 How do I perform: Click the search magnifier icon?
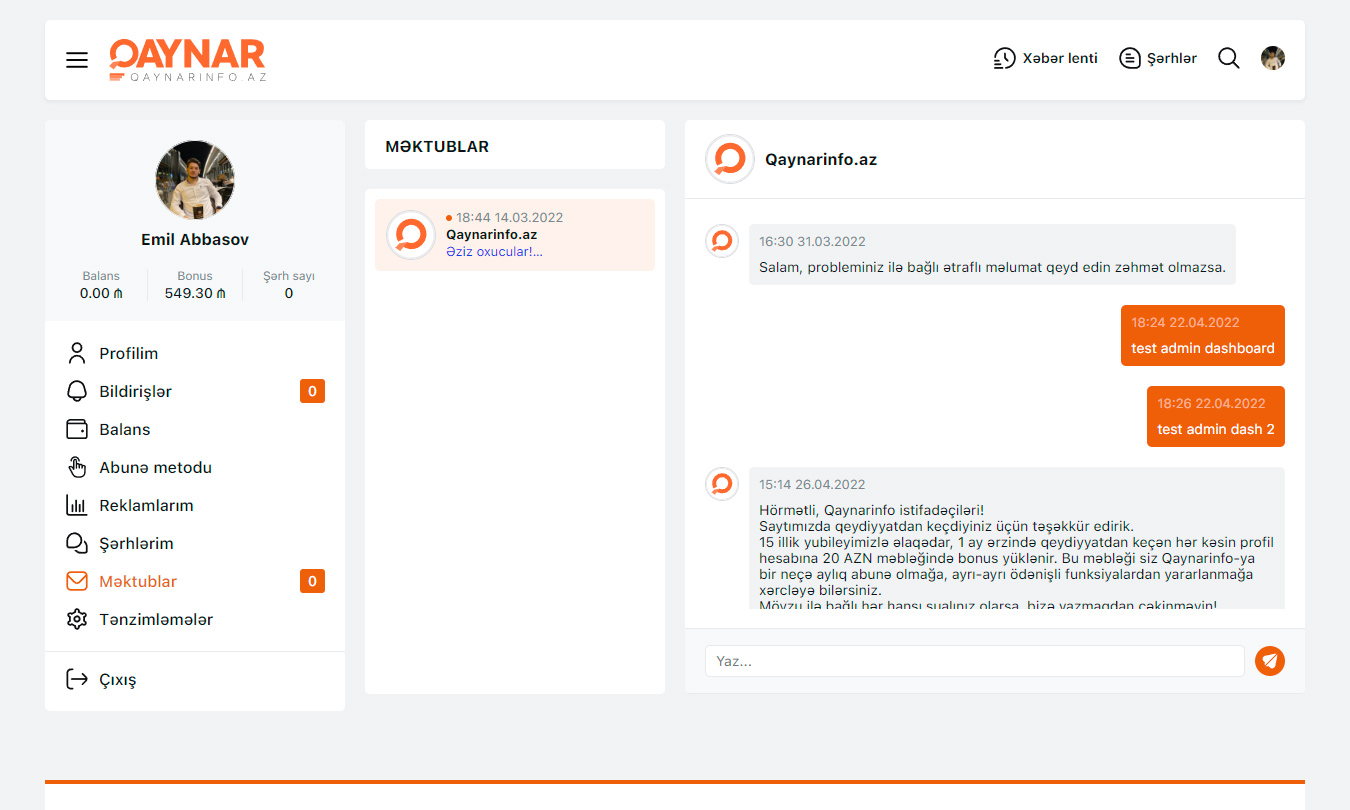[1228, 58]
